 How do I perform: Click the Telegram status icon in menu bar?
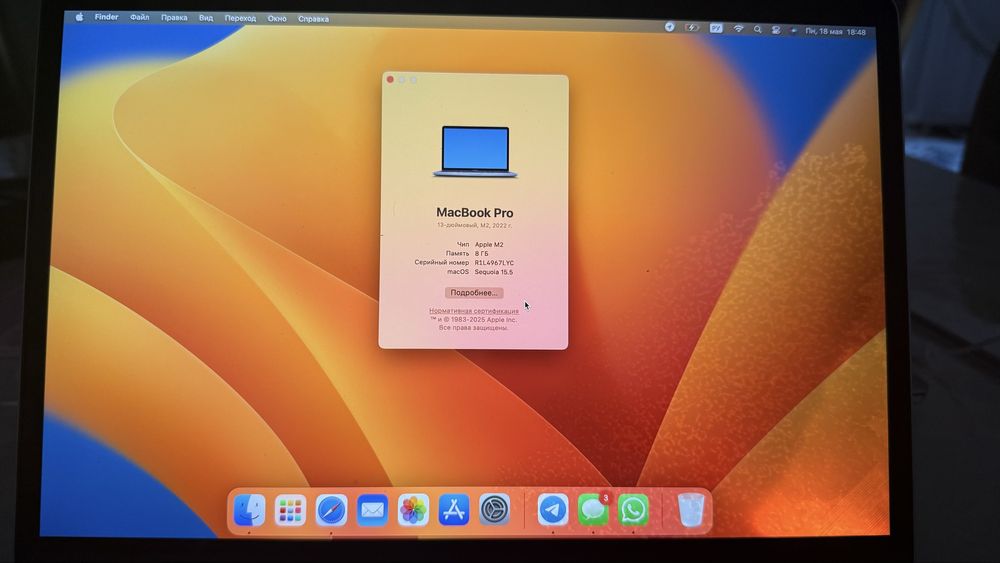(x=669, y=27)
